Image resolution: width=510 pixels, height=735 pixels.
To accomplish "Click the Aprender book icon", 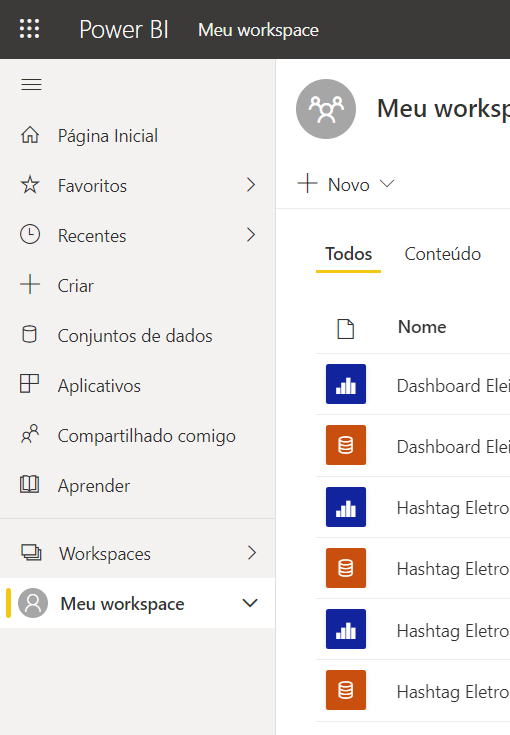I will (30, 484).
